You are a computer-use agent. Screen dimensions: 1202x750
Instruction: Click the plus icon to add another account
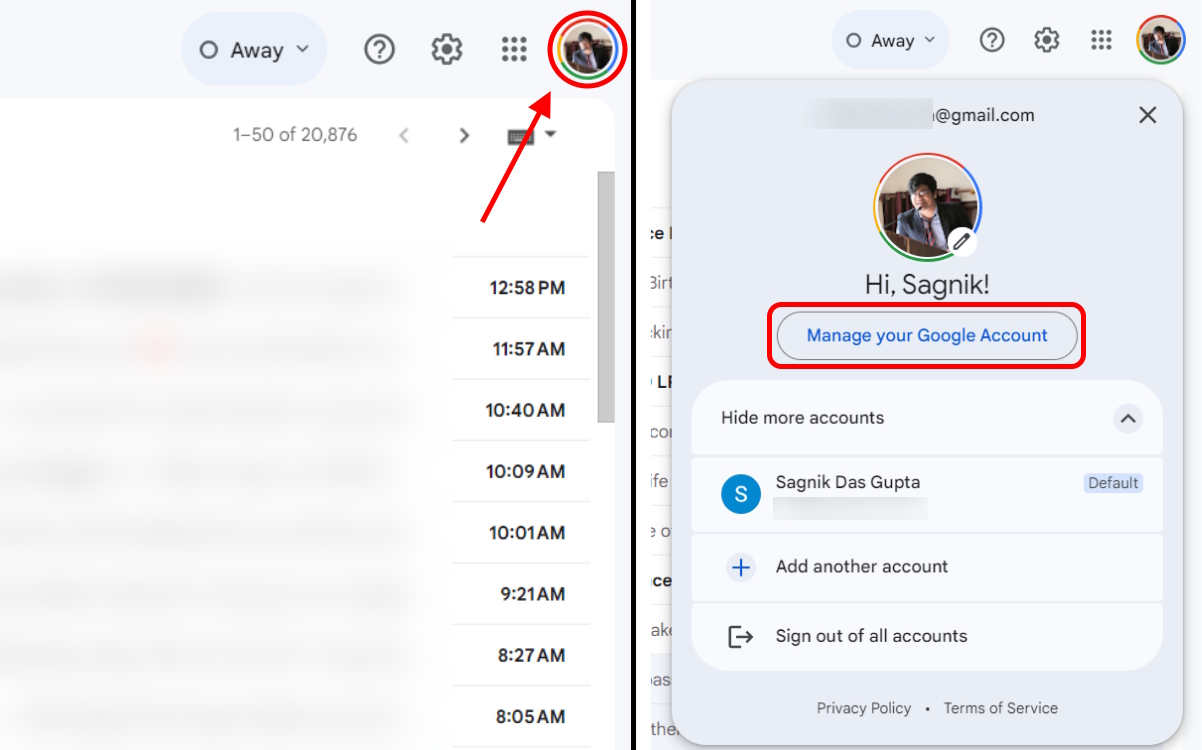(x=740, y=567)
